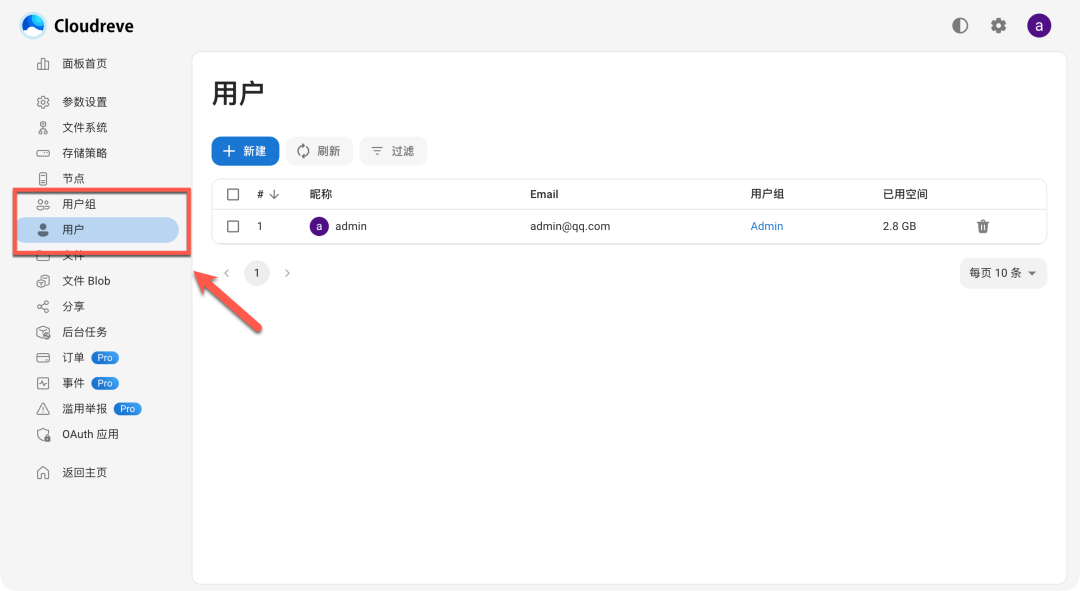Image resolution: width=1080 pixels, height=591 pixels.
Task: Open 面板首页 dashboard in sidebar
Action: pyautogui.click(x=84, y=64)
